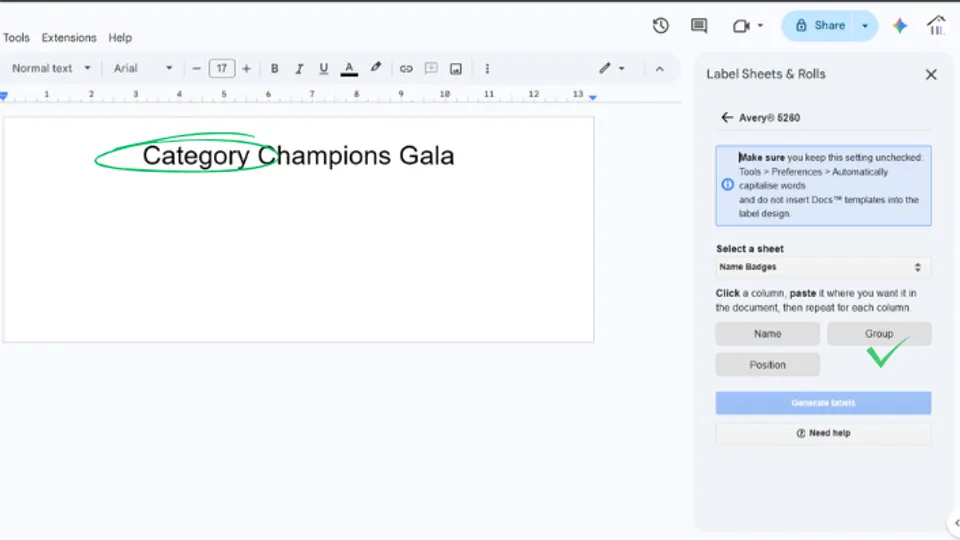Click the Name column button
960x540 pixels.
pos(767,334)
